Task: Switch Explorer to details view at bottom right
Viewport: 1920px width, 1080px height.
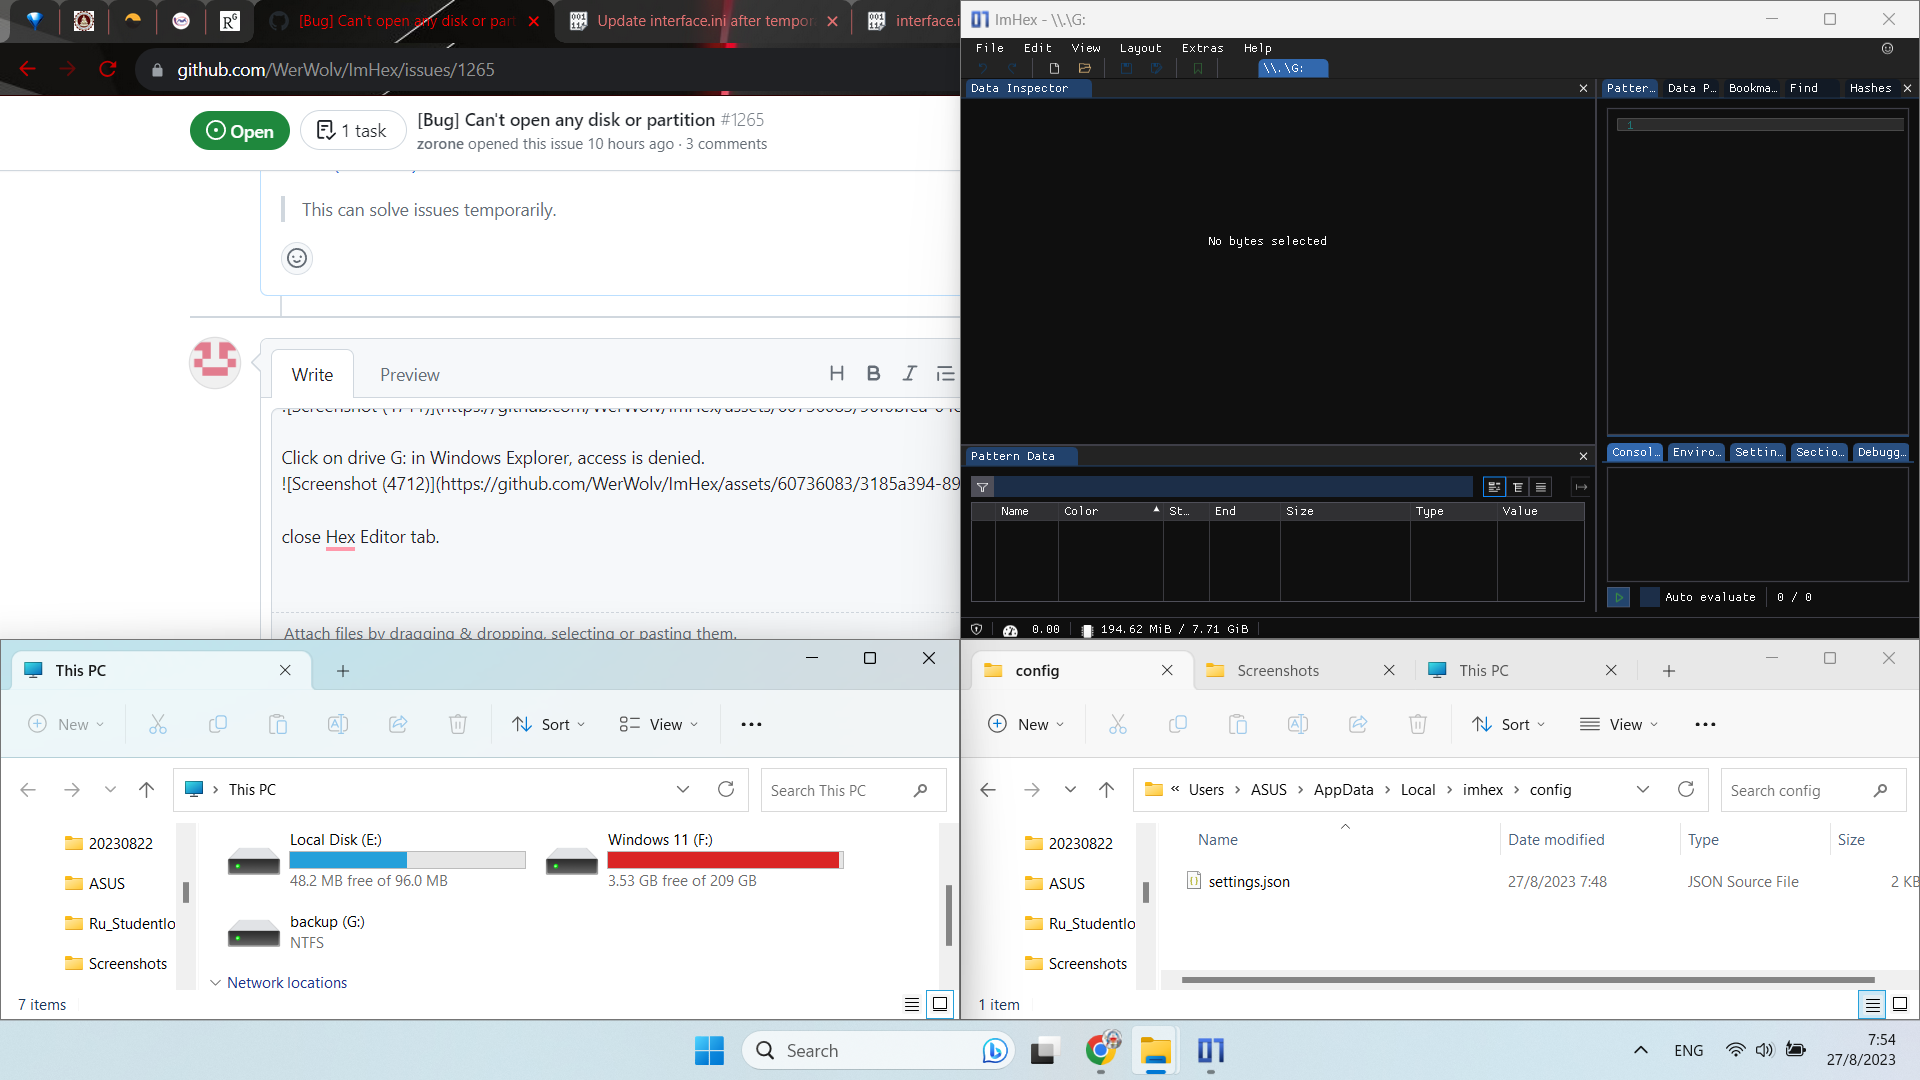Action: tap(1871, 1005)
